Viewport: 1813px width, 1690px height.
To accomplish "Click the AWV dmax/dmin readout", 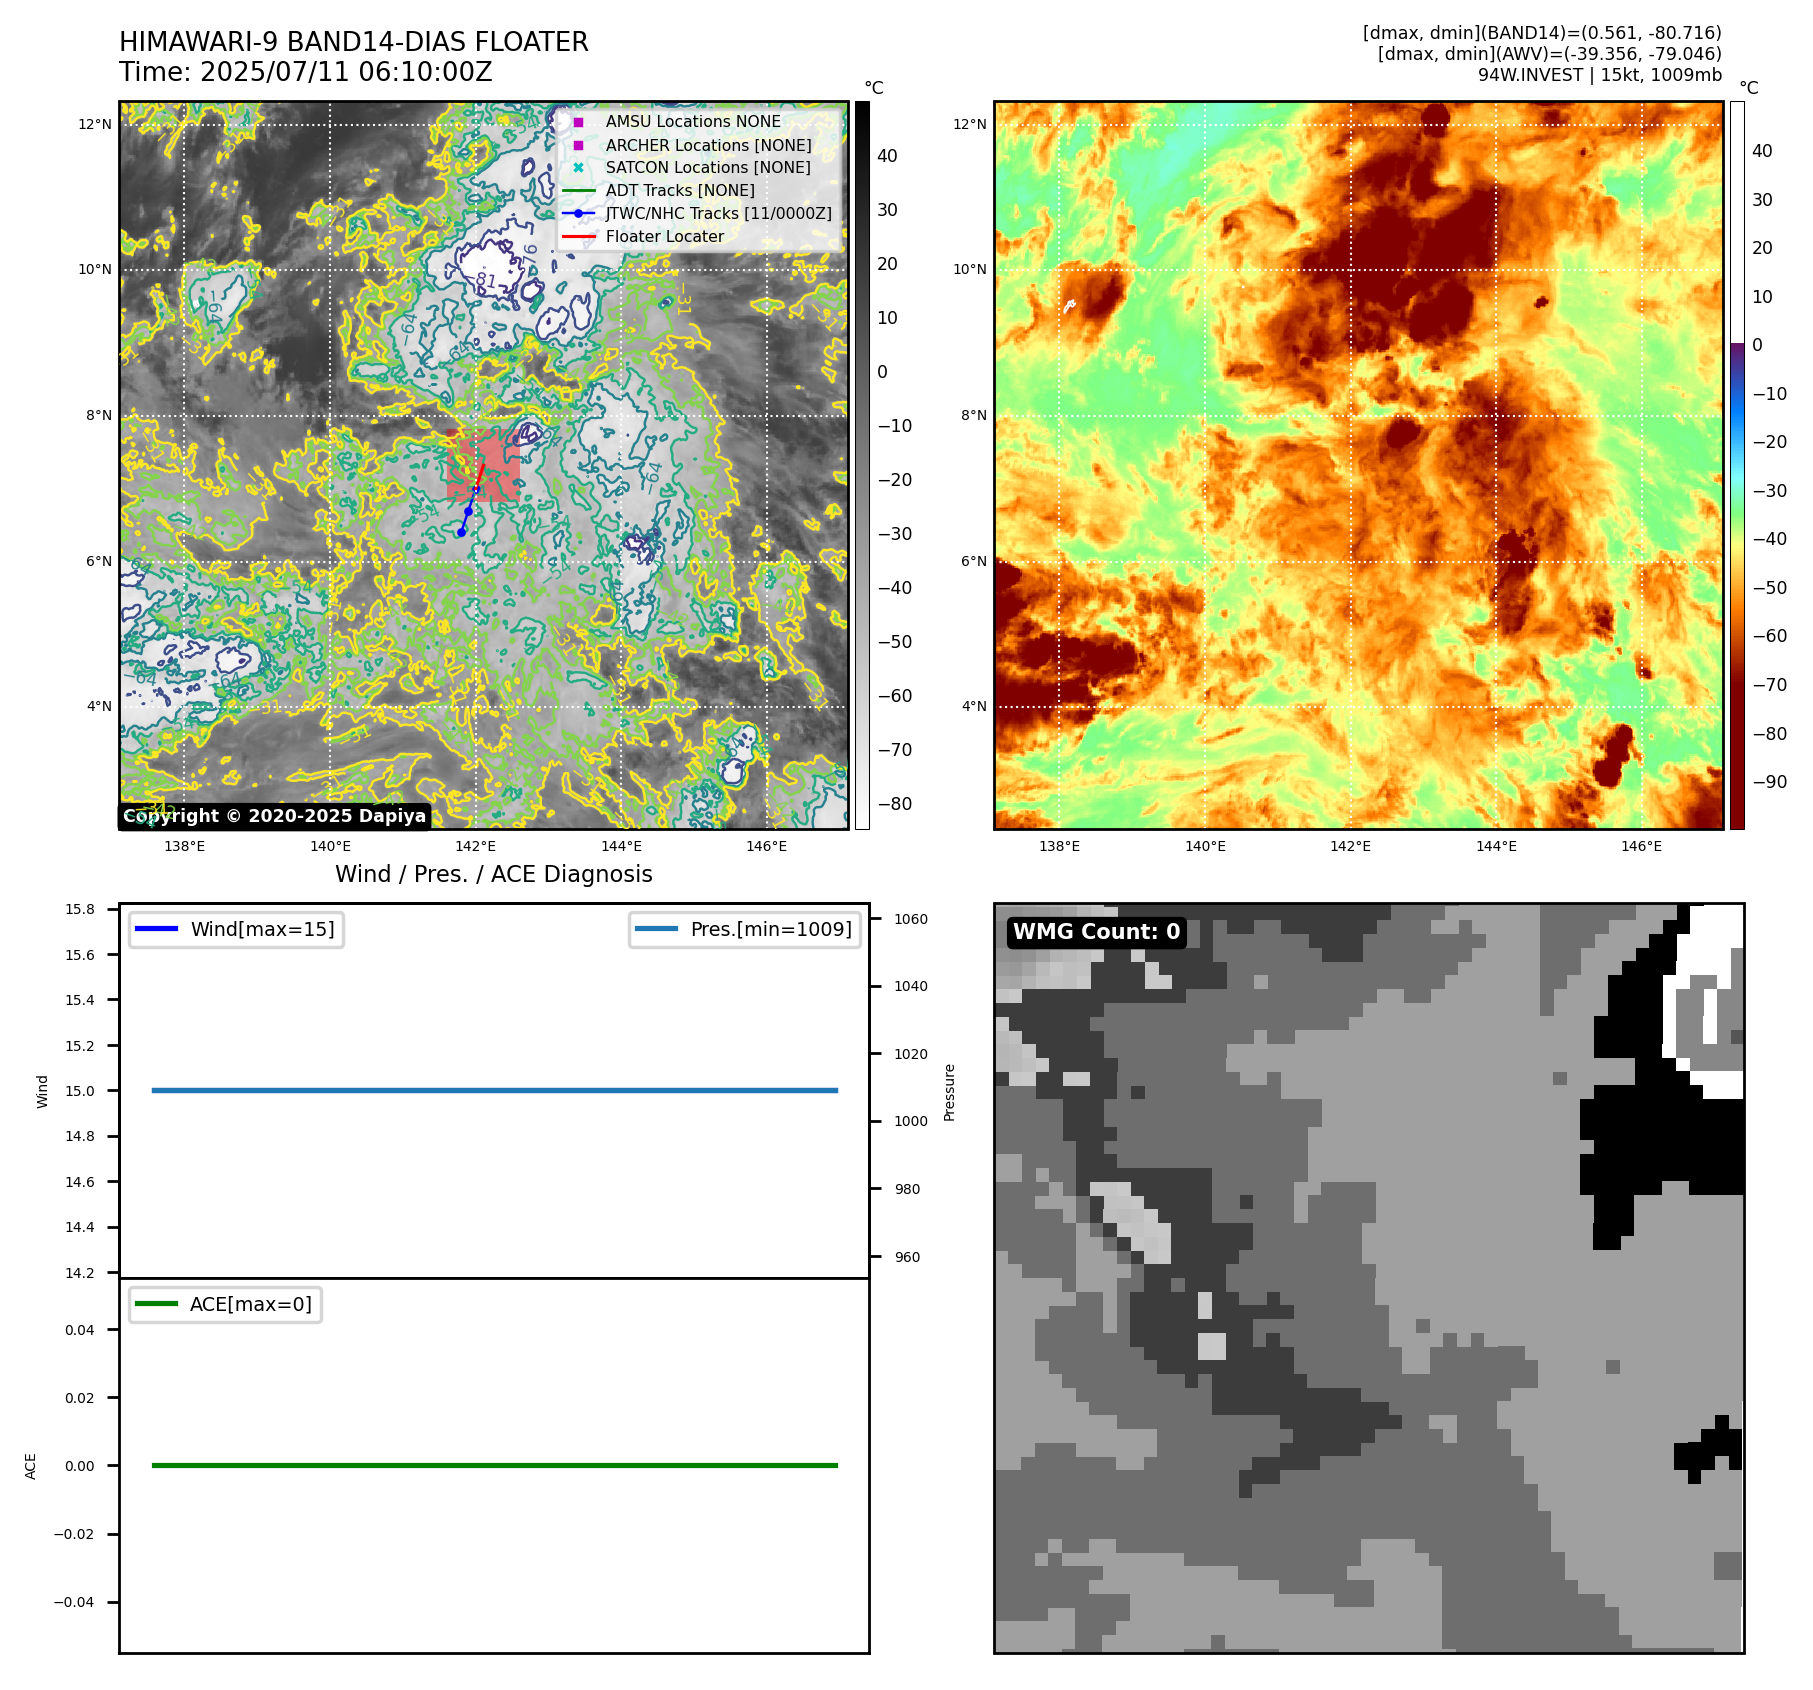I will pos(1549,54).
